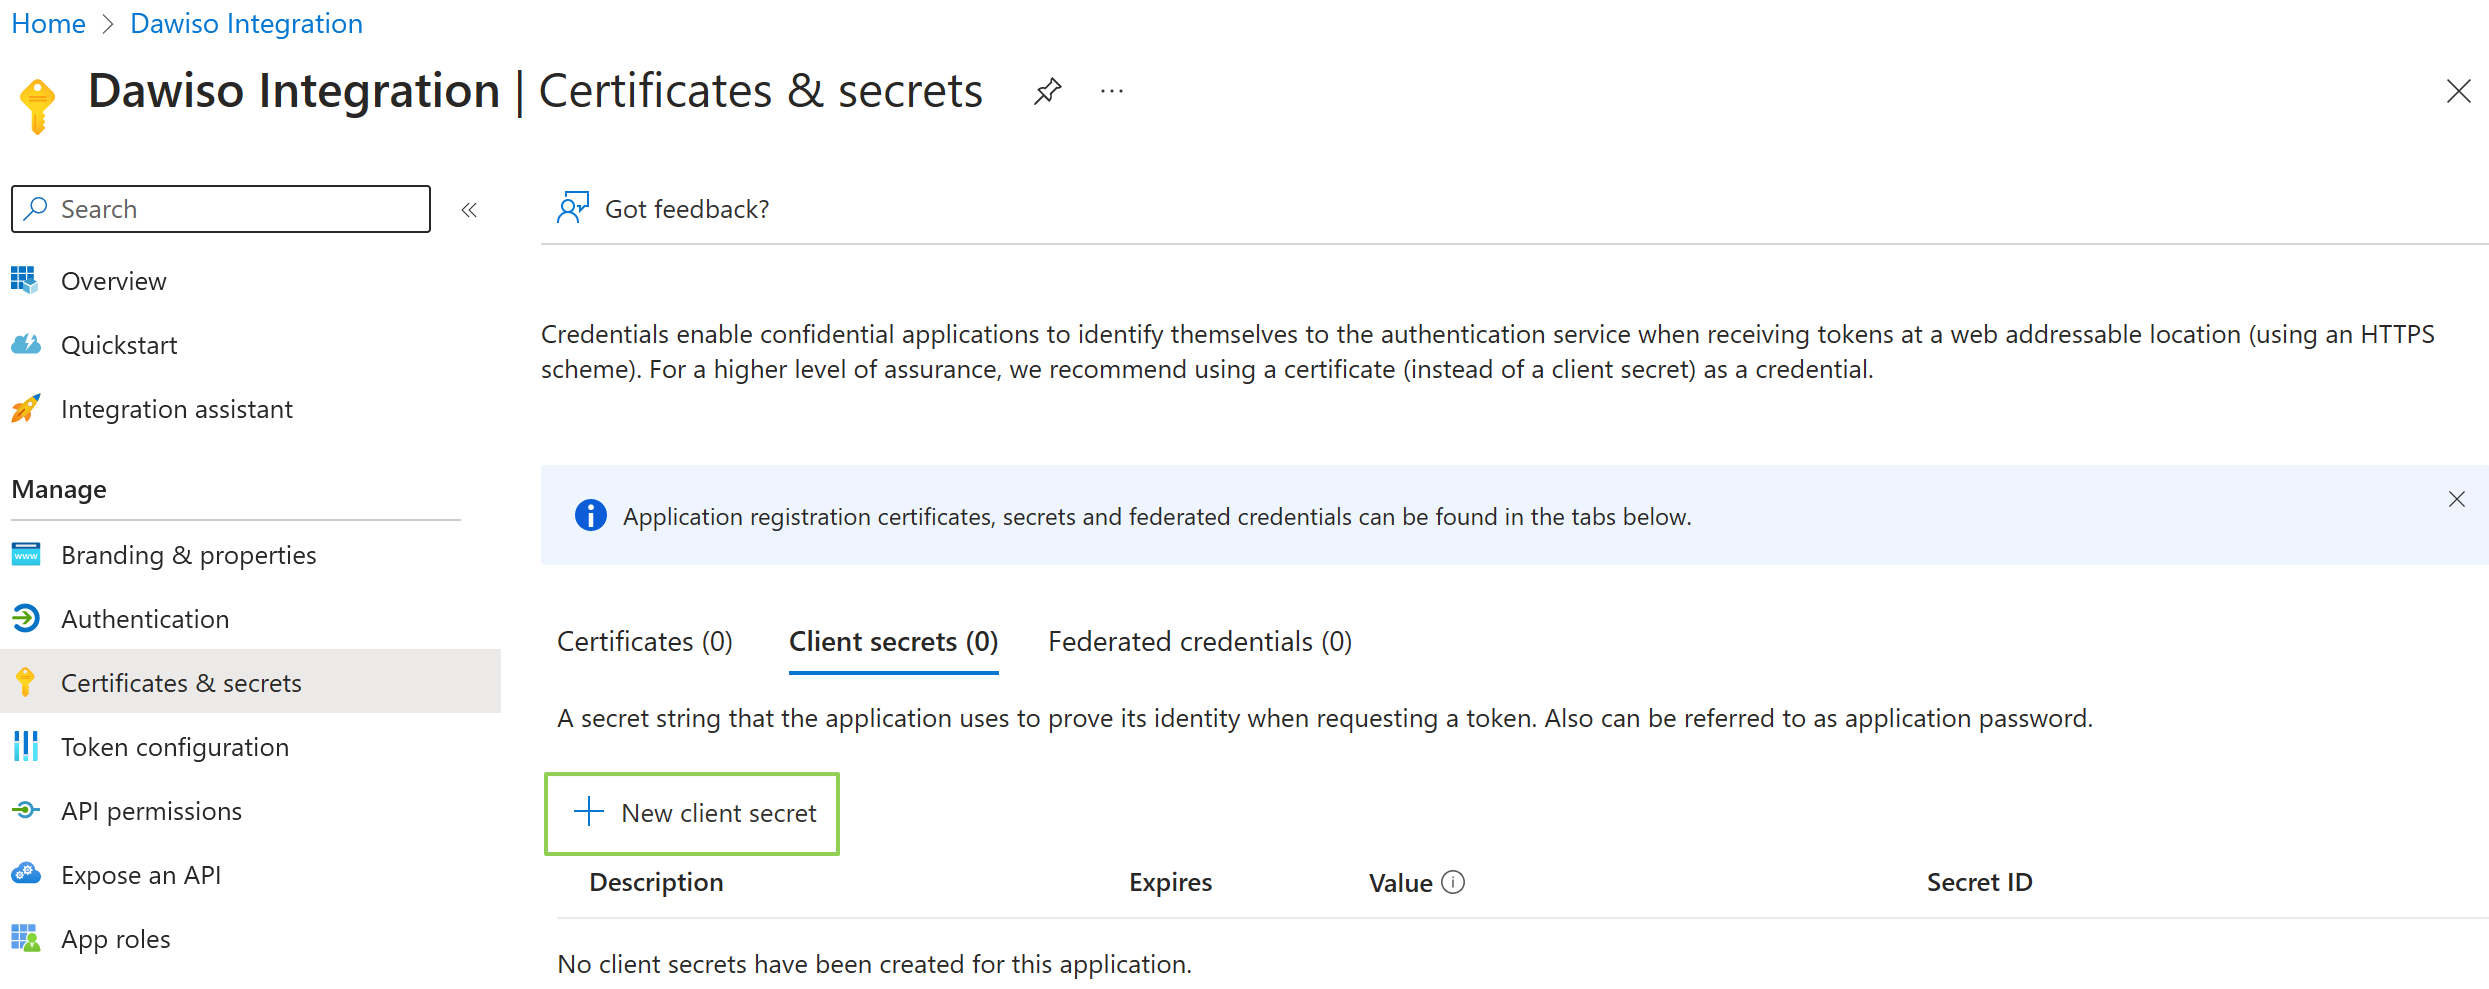This screenshot has height=989, width=2489.
Task: Click the Integration assistant rocket icon
Action: click(26, 409)
